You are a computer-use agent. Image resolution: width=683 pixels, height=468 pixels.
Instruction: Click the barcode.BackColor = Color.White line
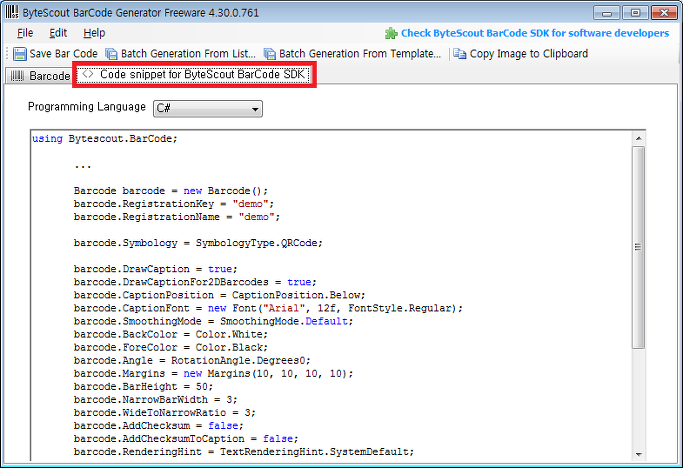click(x=171, y=335)
